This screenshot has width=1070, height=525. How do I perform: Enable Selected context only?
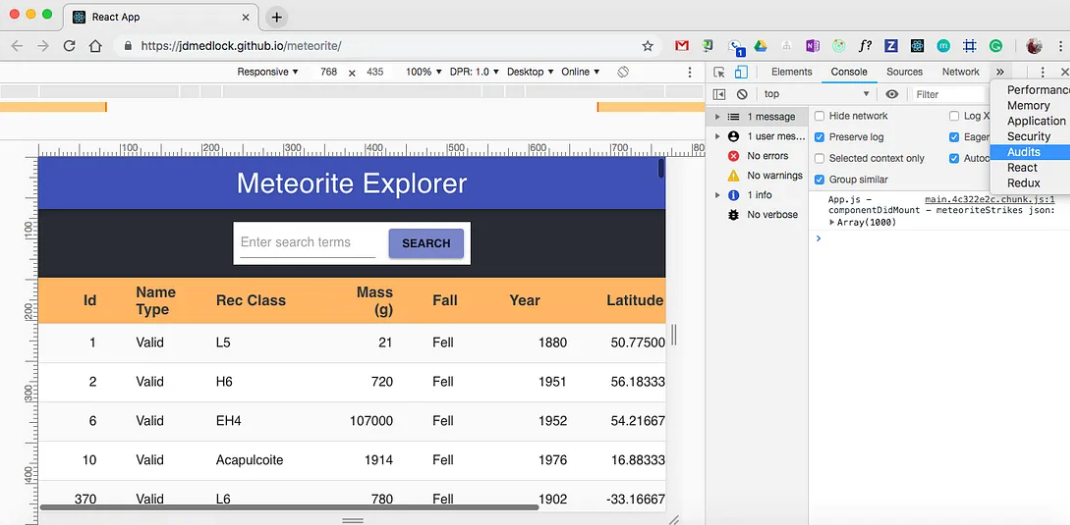click(x=820, y=158)
